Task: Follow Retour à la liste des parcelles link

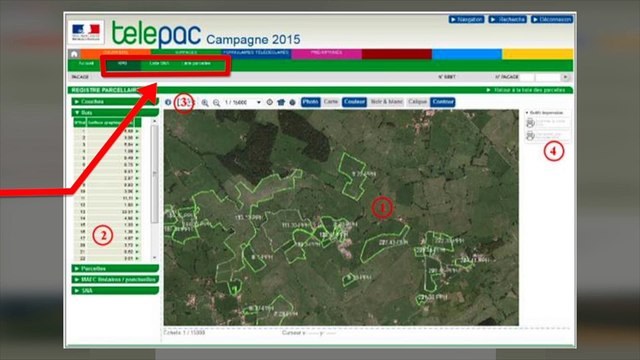Action: (x=526, y=90)
